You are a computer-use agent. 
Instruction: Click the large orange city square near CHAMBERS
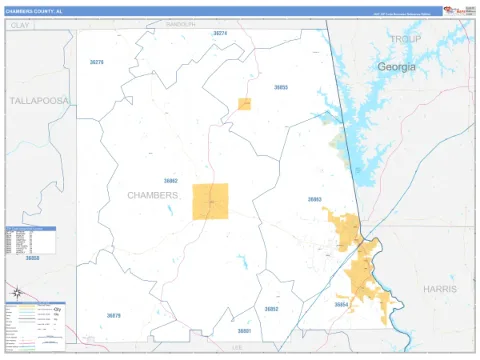pos(210,201)
